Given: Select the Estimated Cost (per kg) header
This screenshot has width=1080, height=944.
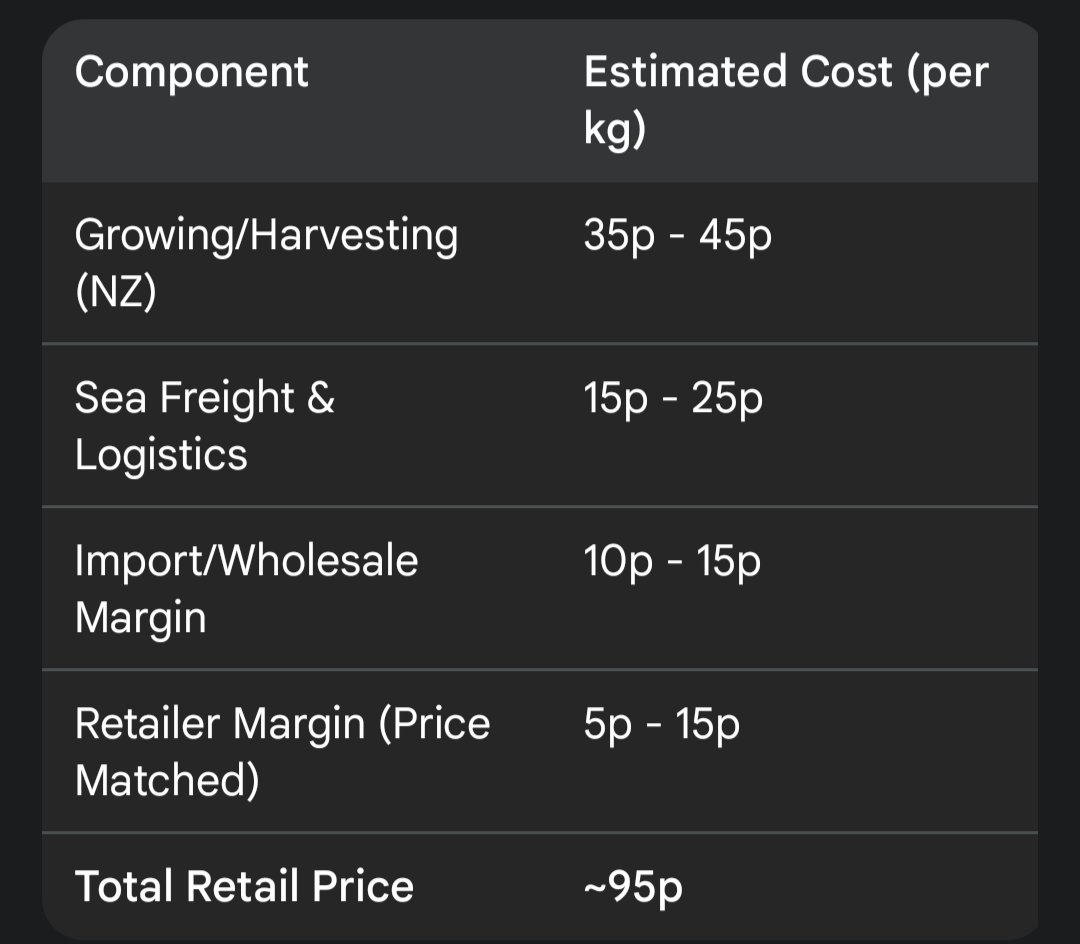Looking at the screenshot, I should click(x=786, y=101).
